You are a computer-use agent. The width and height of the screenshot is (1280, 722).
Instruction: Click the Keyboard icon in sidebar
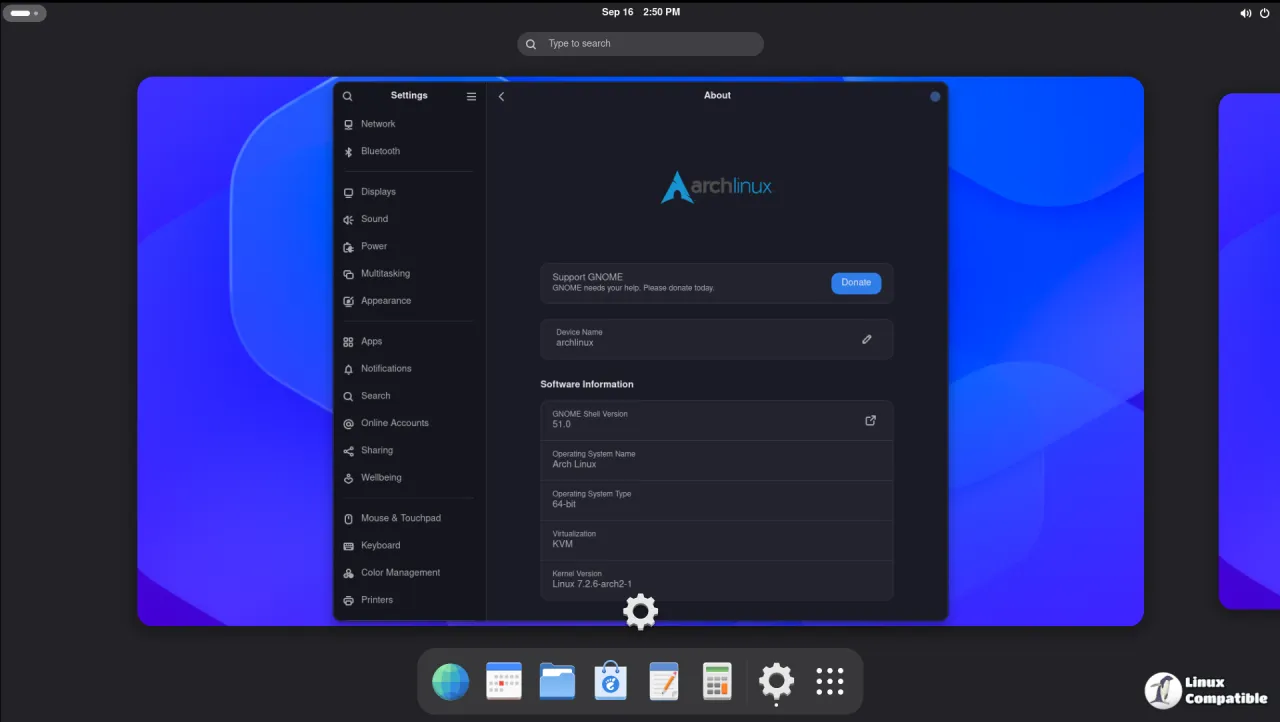click(348, 546)
